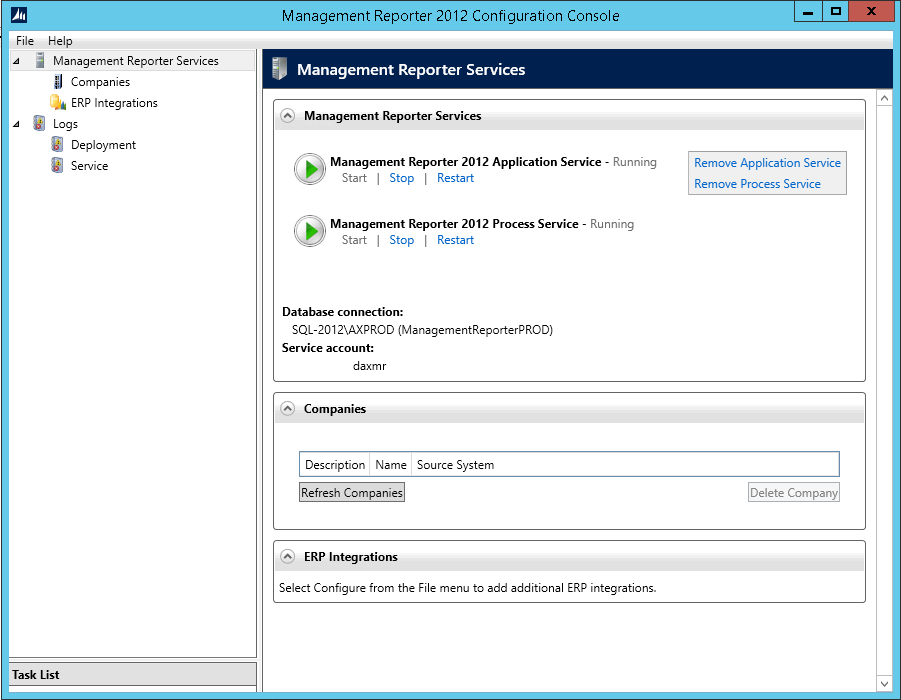Stop the Application Service

pyautogui.click(x=401, y=178)
